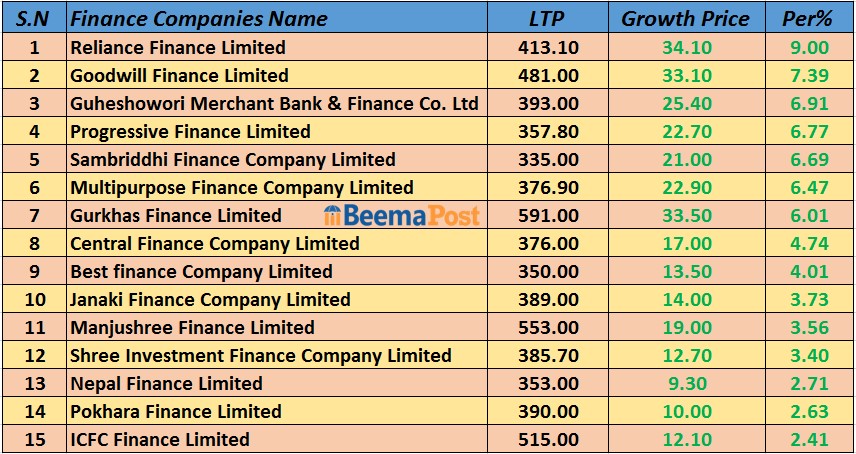Image resolution: width=856 pixels, height=454 pixels.
Task: Click Gurkhas Finance Limited LTP value 591.00
Action: [549, 215]
